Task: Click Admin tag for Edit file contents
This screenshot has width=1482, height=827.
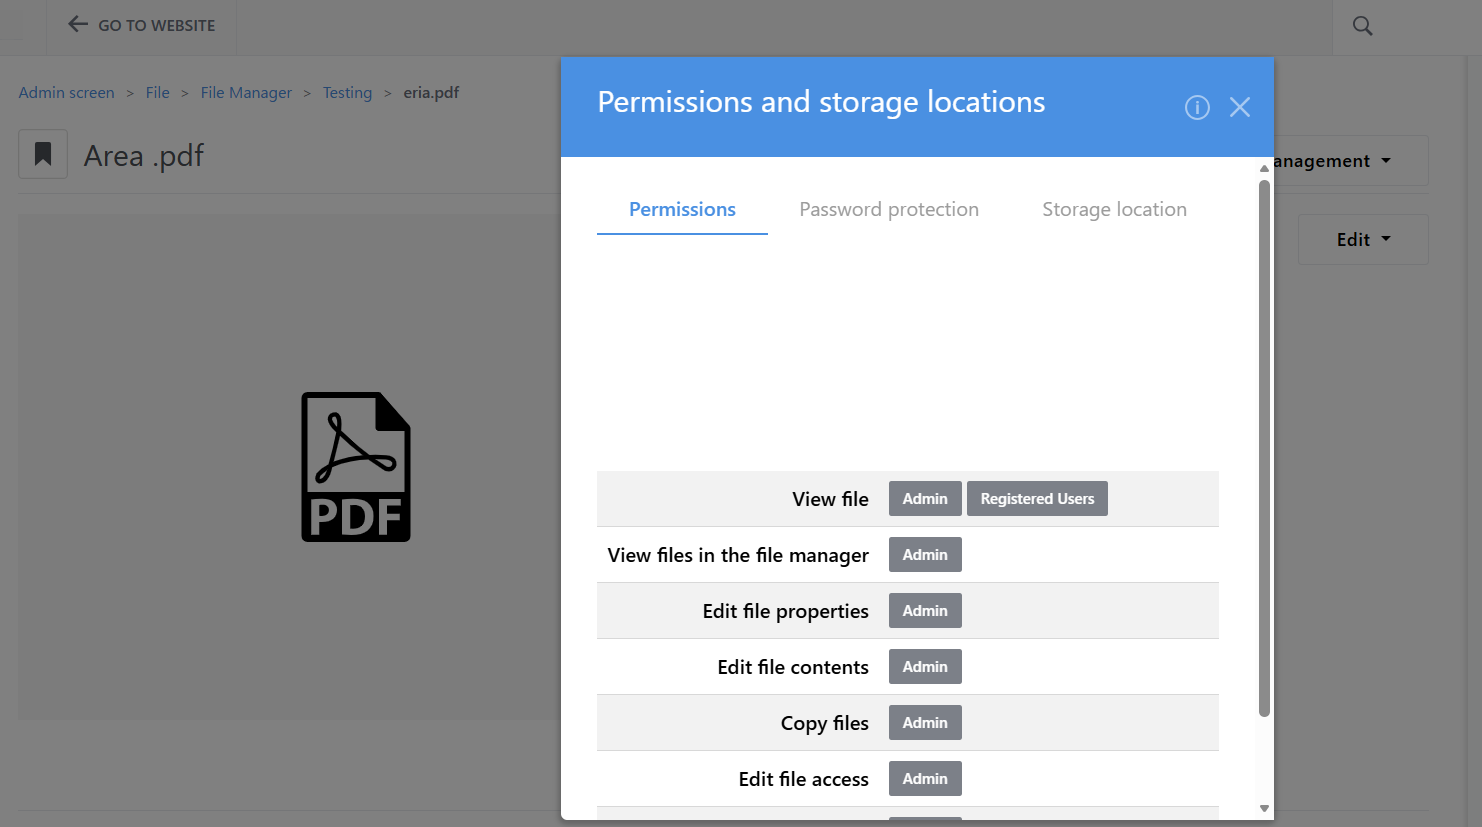Action: tap(925, 667)
